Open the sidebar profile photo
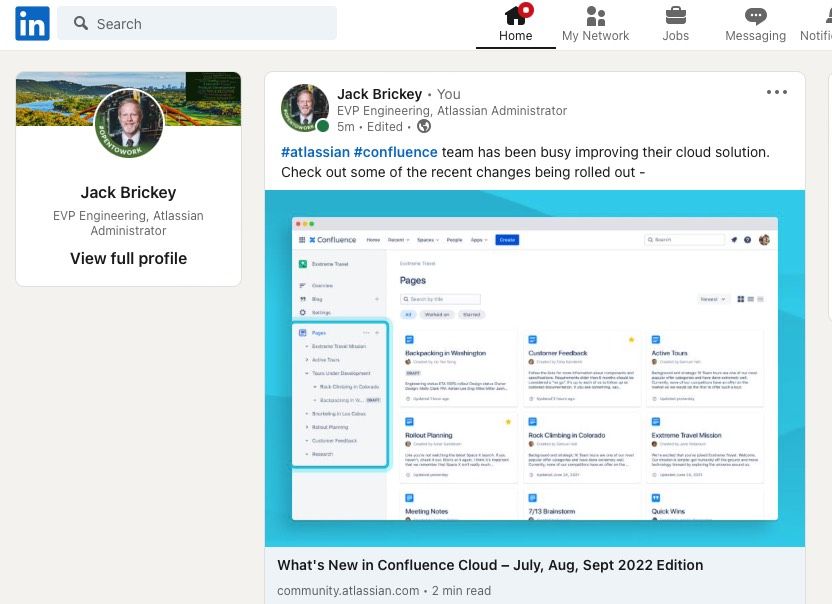Image resolution: width=832 pixels, height=604 pixels. coord(129,123)
